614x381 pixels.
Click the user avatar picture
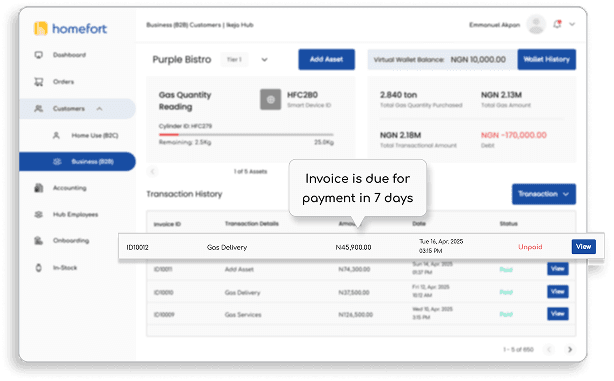coord(536,24)
